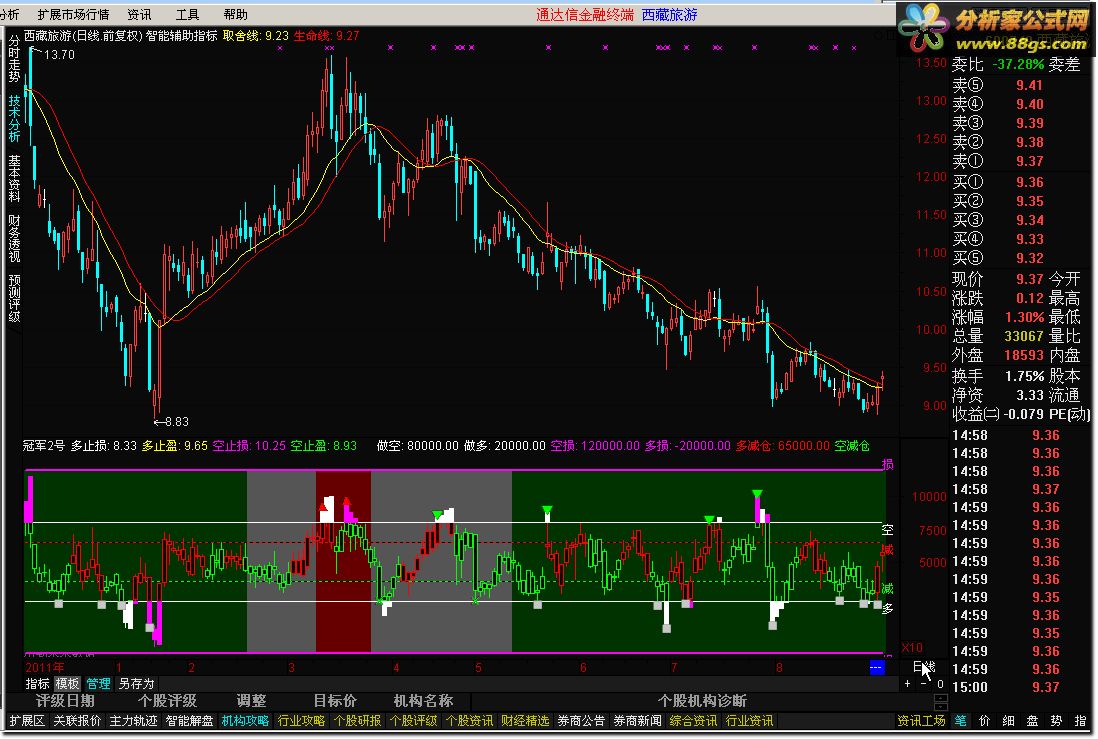This screenshot has width=1098, height=739.
Task: Open the 帮助 menu
Action: pos(235,14)
